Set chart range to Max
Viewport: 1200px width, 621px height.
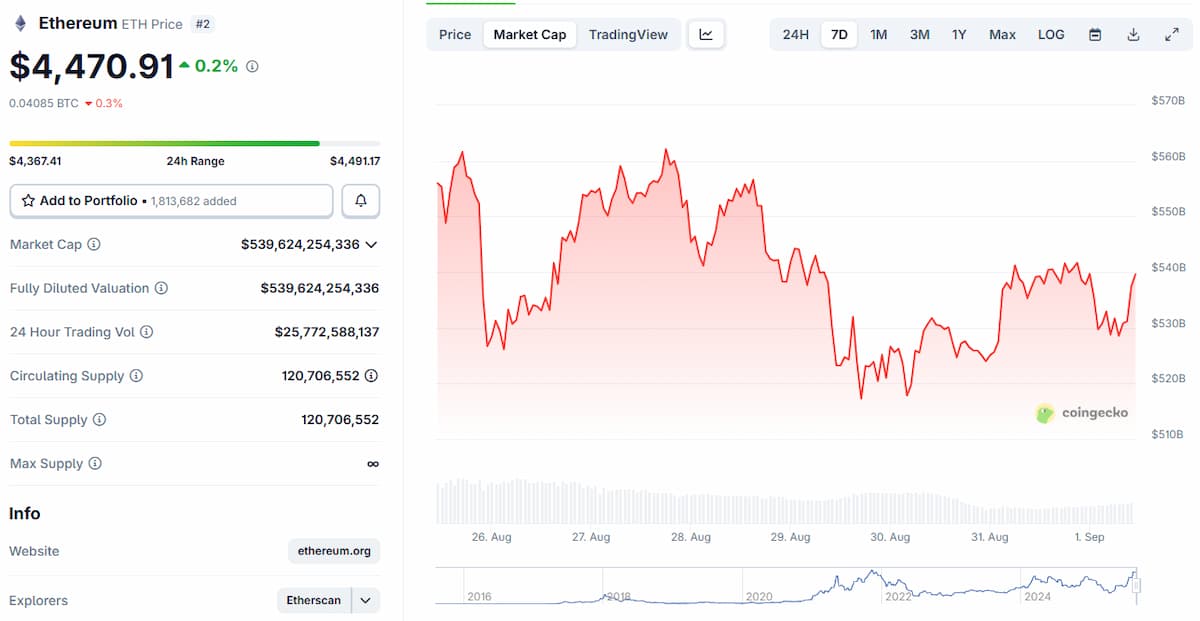1002,34
